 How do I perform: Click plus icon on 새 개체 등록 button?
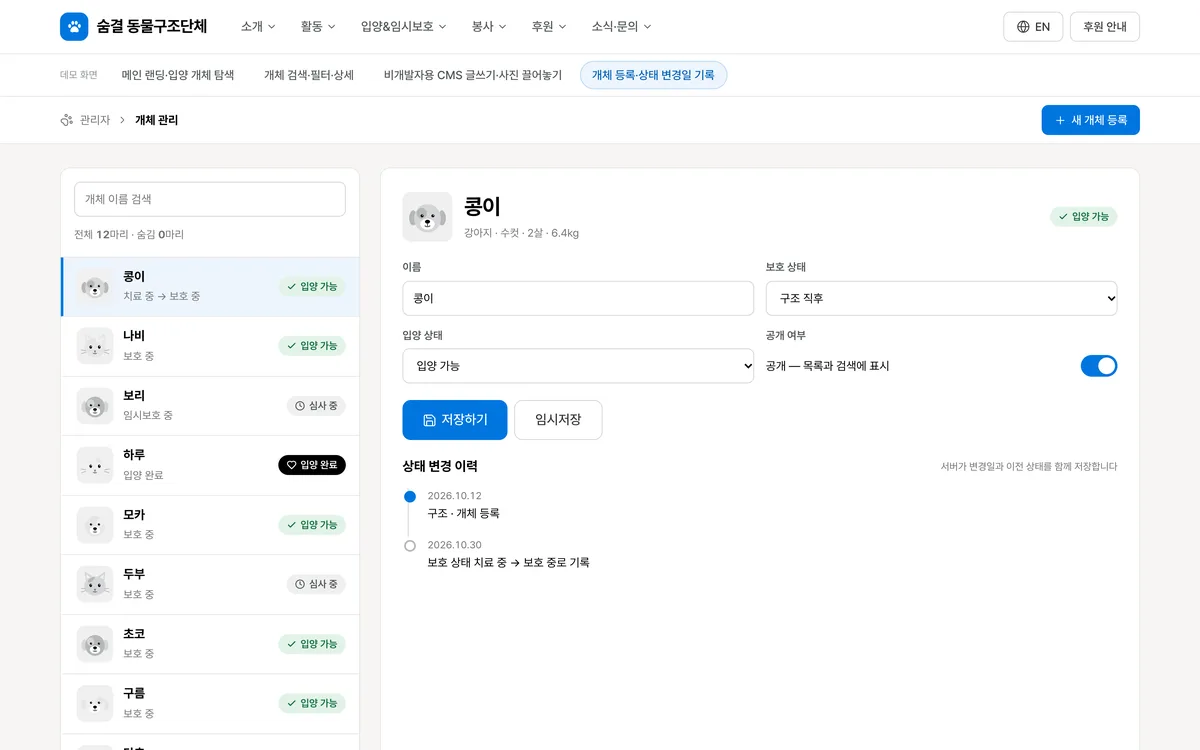coord(1061,120)
